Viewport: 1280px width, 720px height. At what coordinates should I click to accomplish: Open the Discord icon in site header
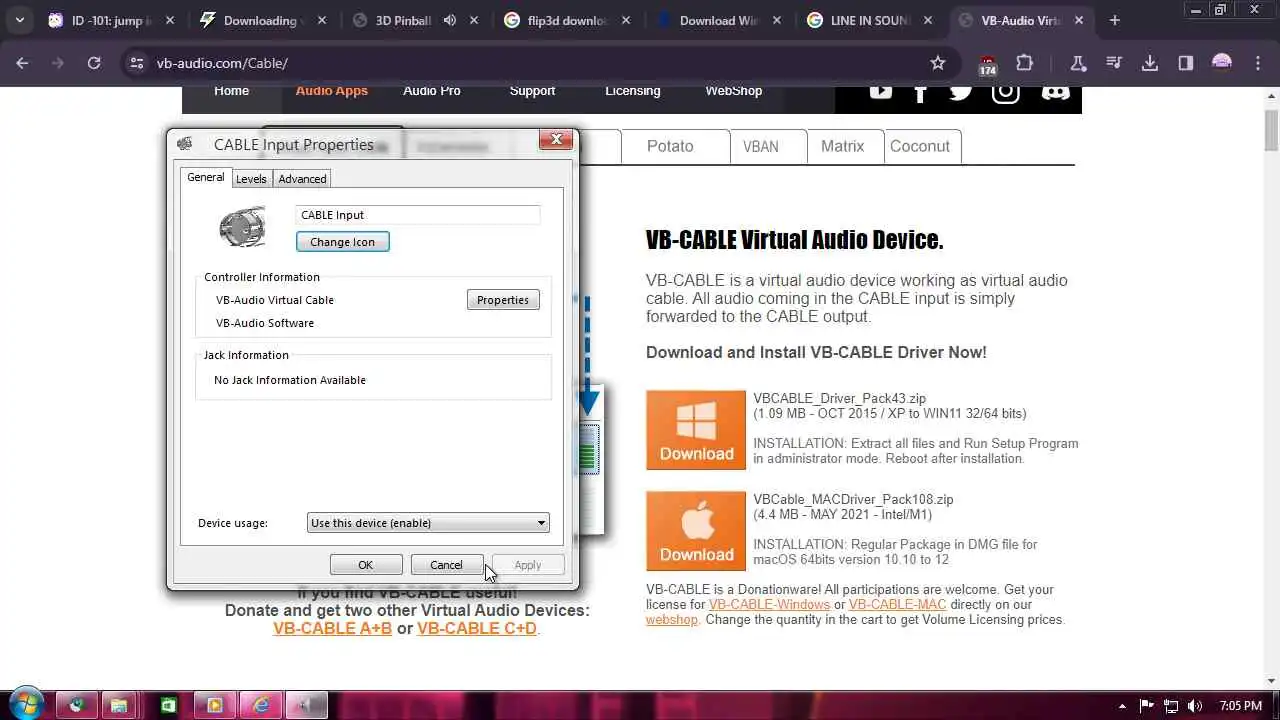(x=1055, y=92)
